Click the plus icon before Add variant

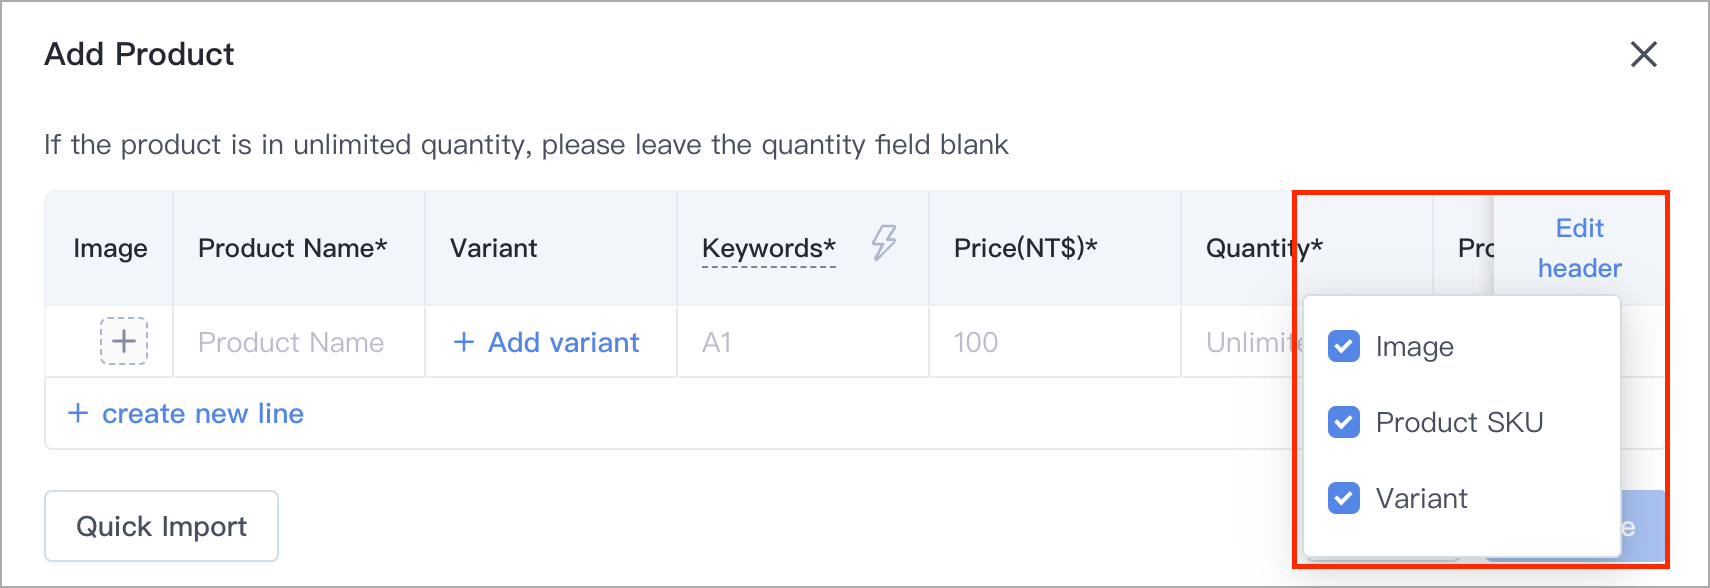tap(464, 342)
